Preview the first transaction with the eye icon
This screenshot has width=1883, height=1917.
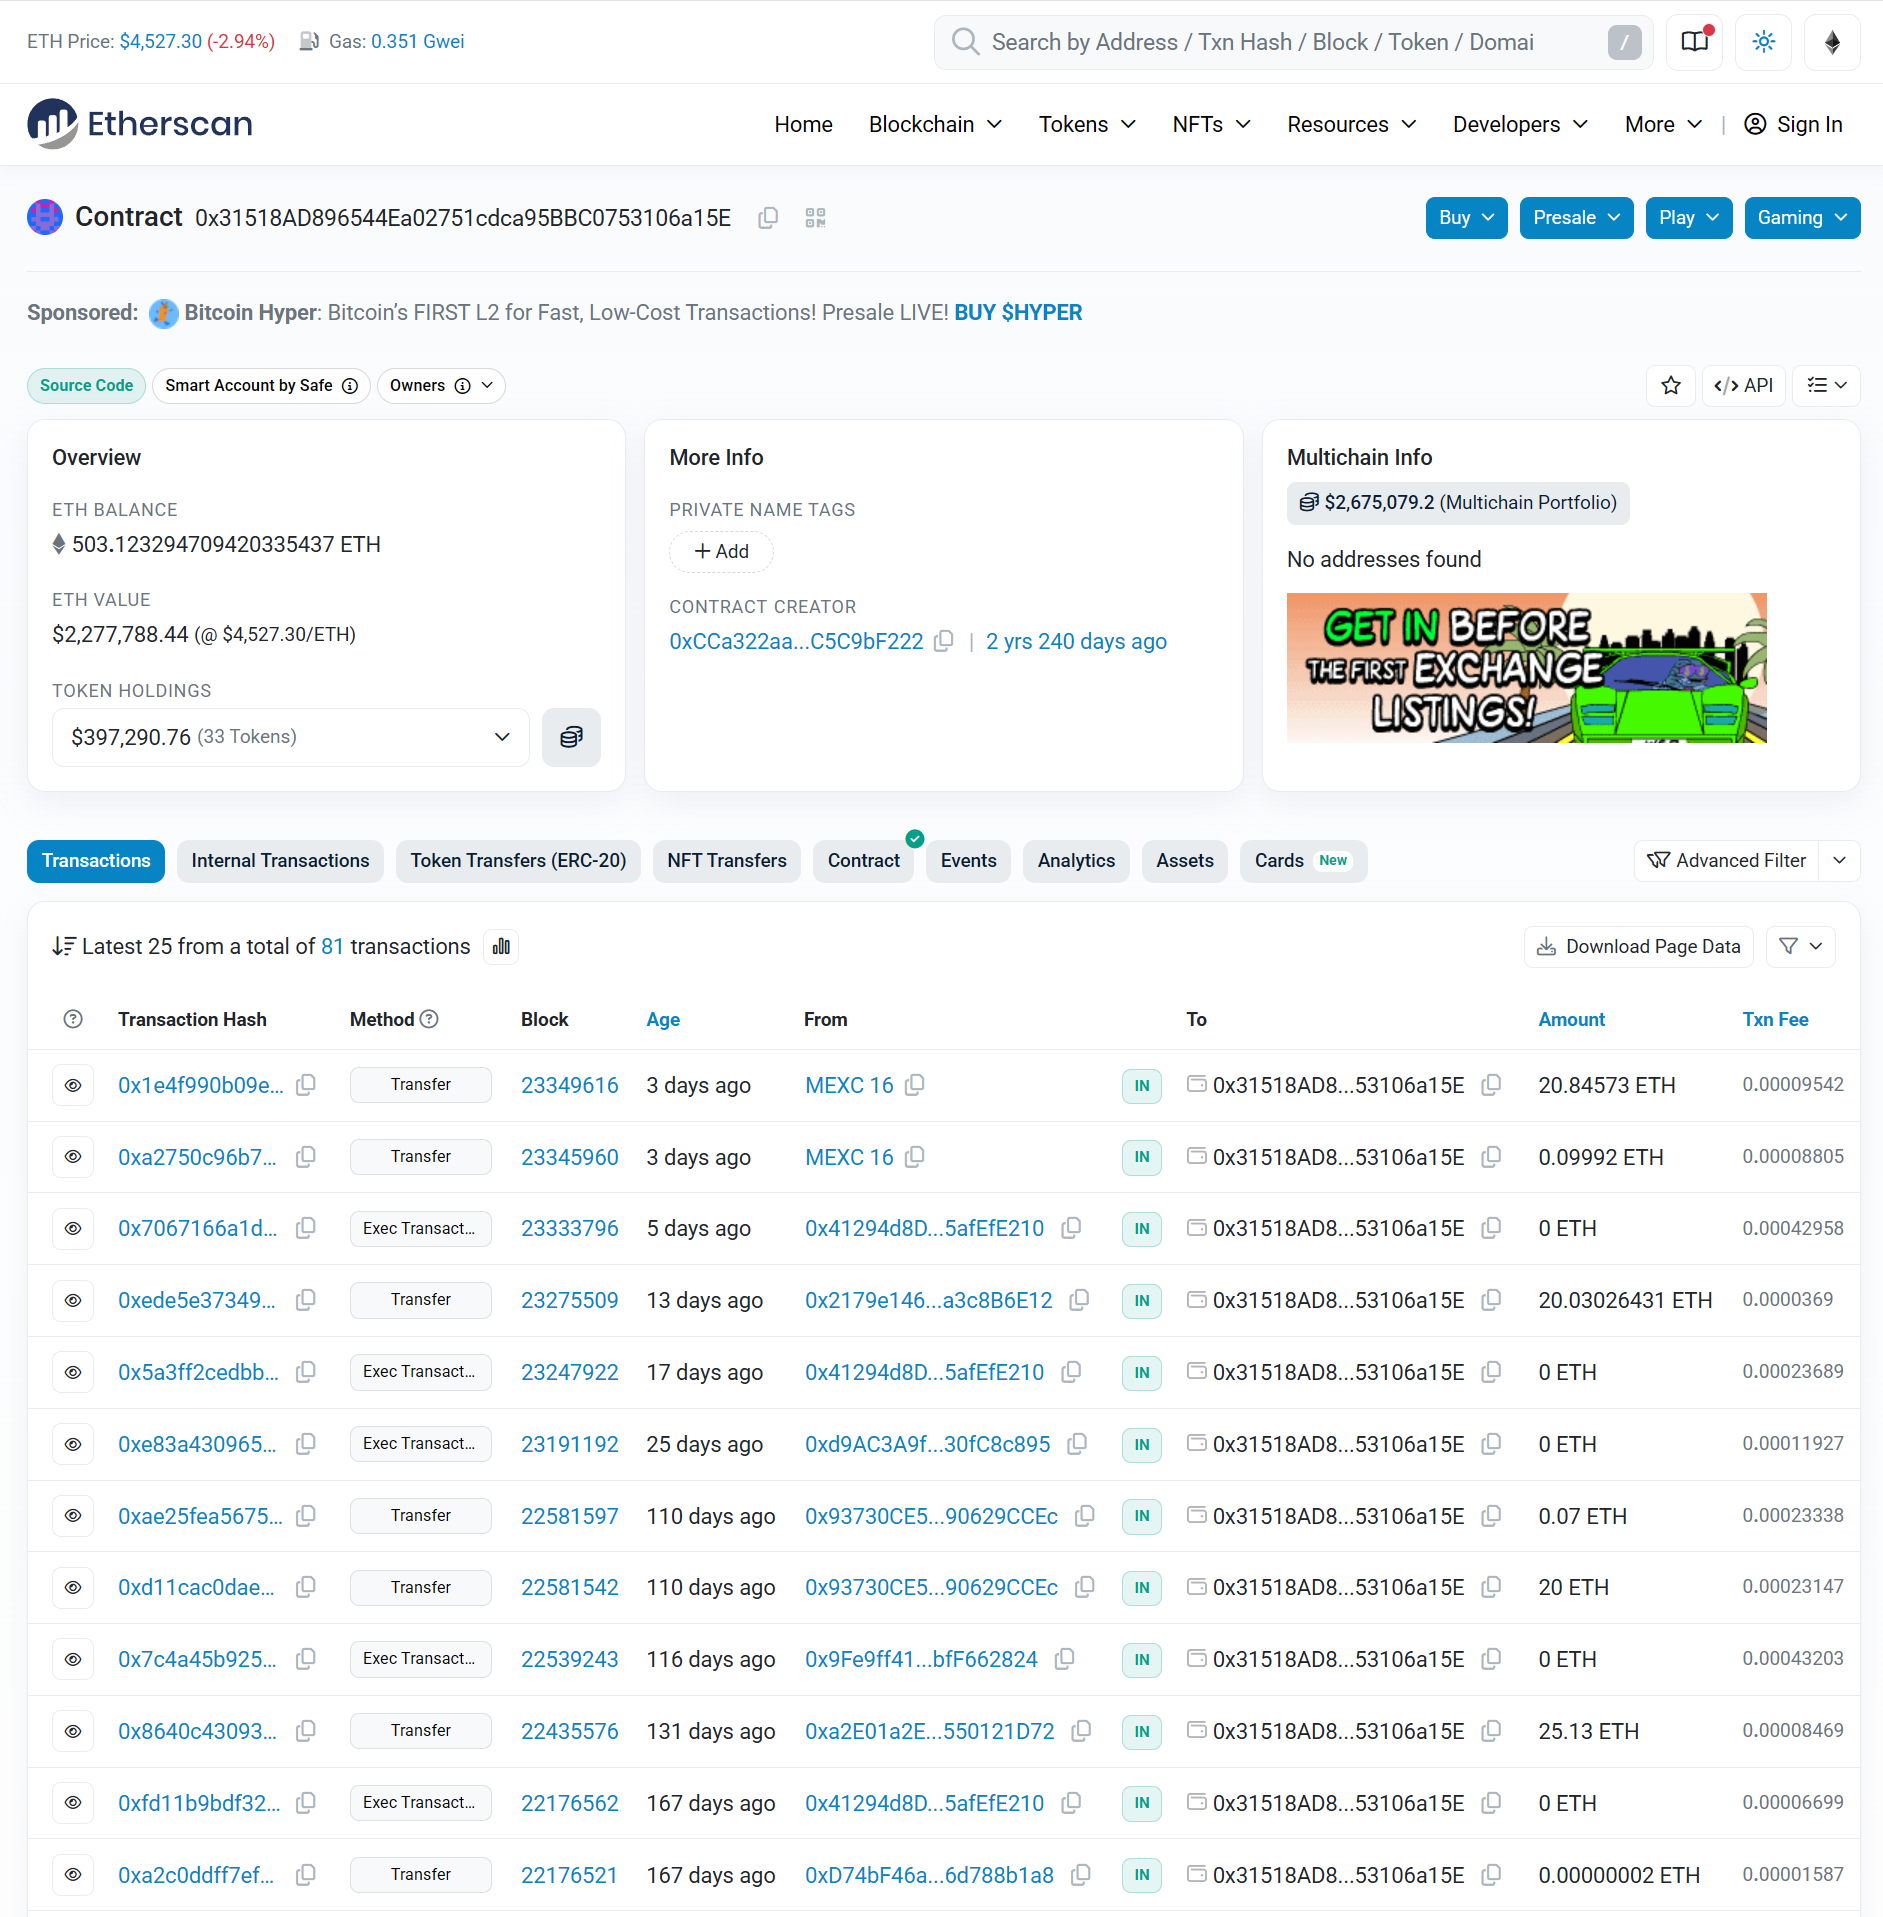click(x=73, y=1085)
